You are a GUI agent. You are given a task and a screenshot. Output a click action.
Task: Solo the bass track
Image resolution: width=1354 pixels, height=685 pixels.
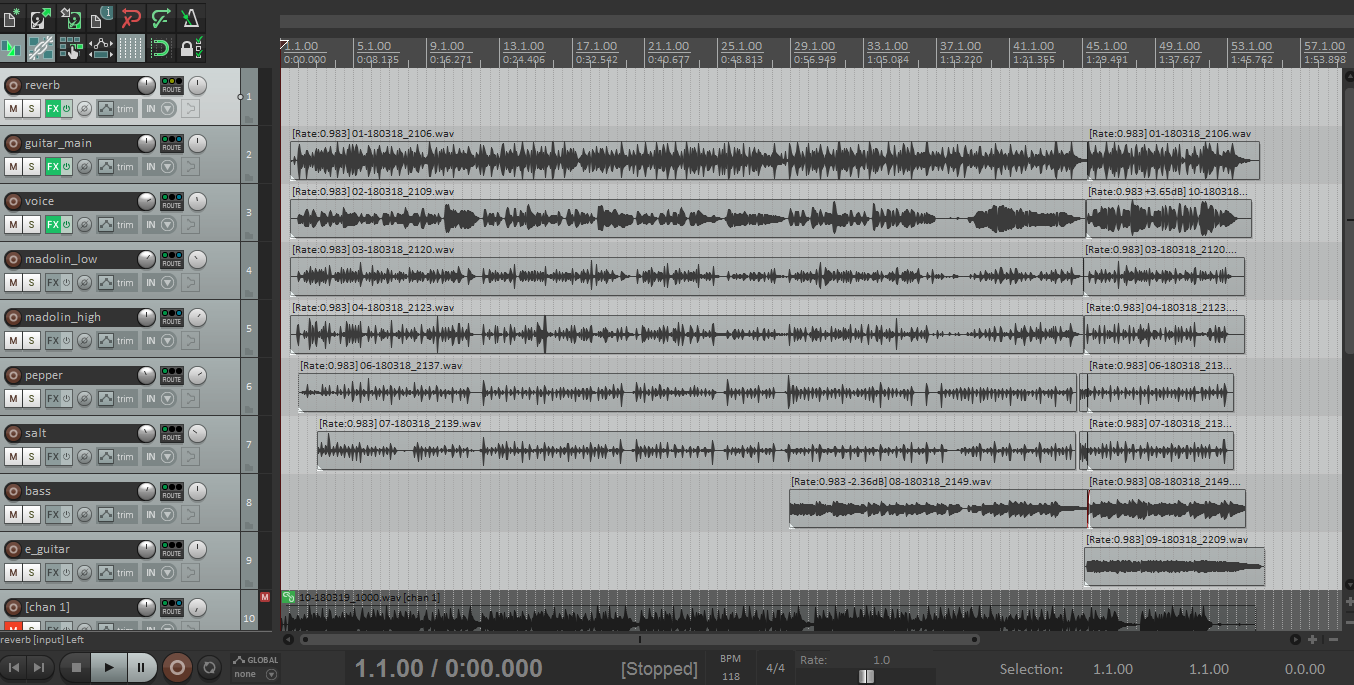tap(32, 515)
